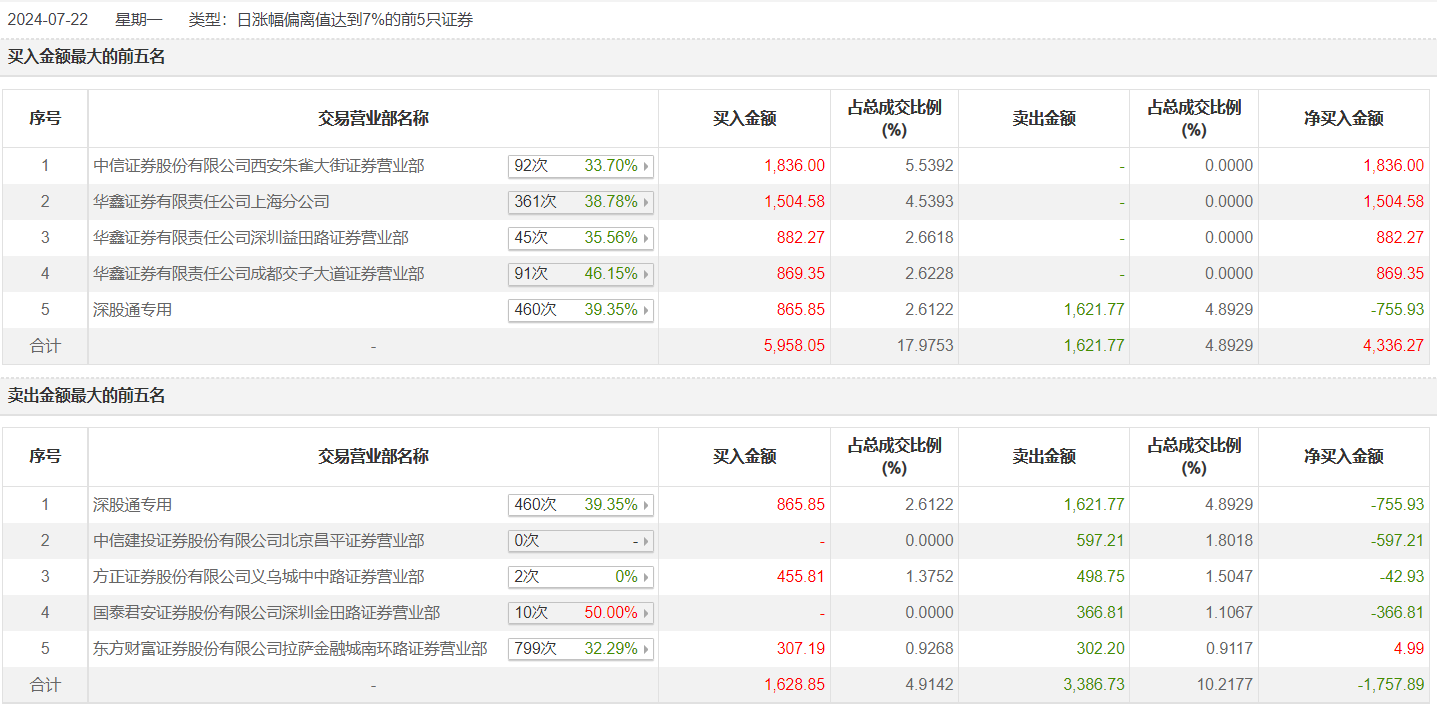Expand the 91次 46.15% history box
The image size is (1437, 710).
pyautogui.click(x=581, y=274)
